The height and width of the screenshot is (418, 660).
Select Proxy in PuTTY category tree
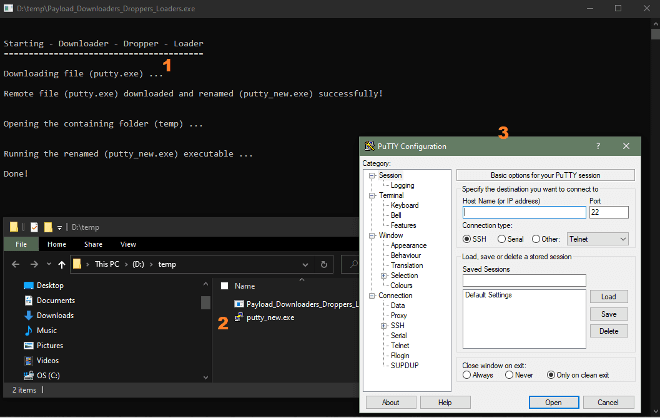point(399,316)
